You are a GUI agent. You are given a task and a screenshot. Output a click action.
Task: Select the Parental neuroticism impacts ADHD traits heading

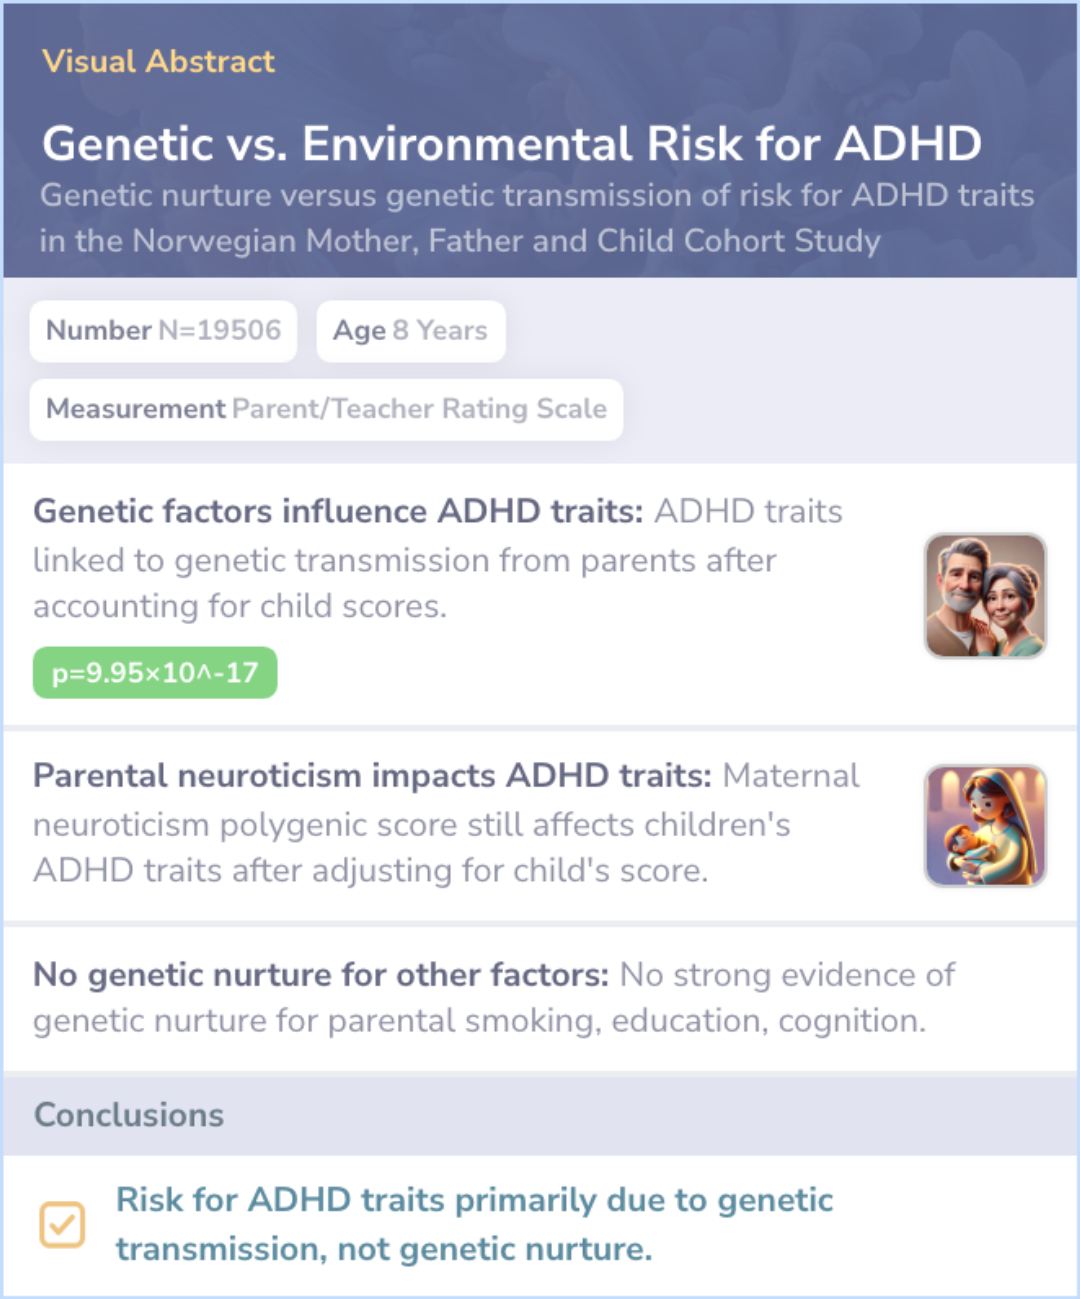coord(372,775)
